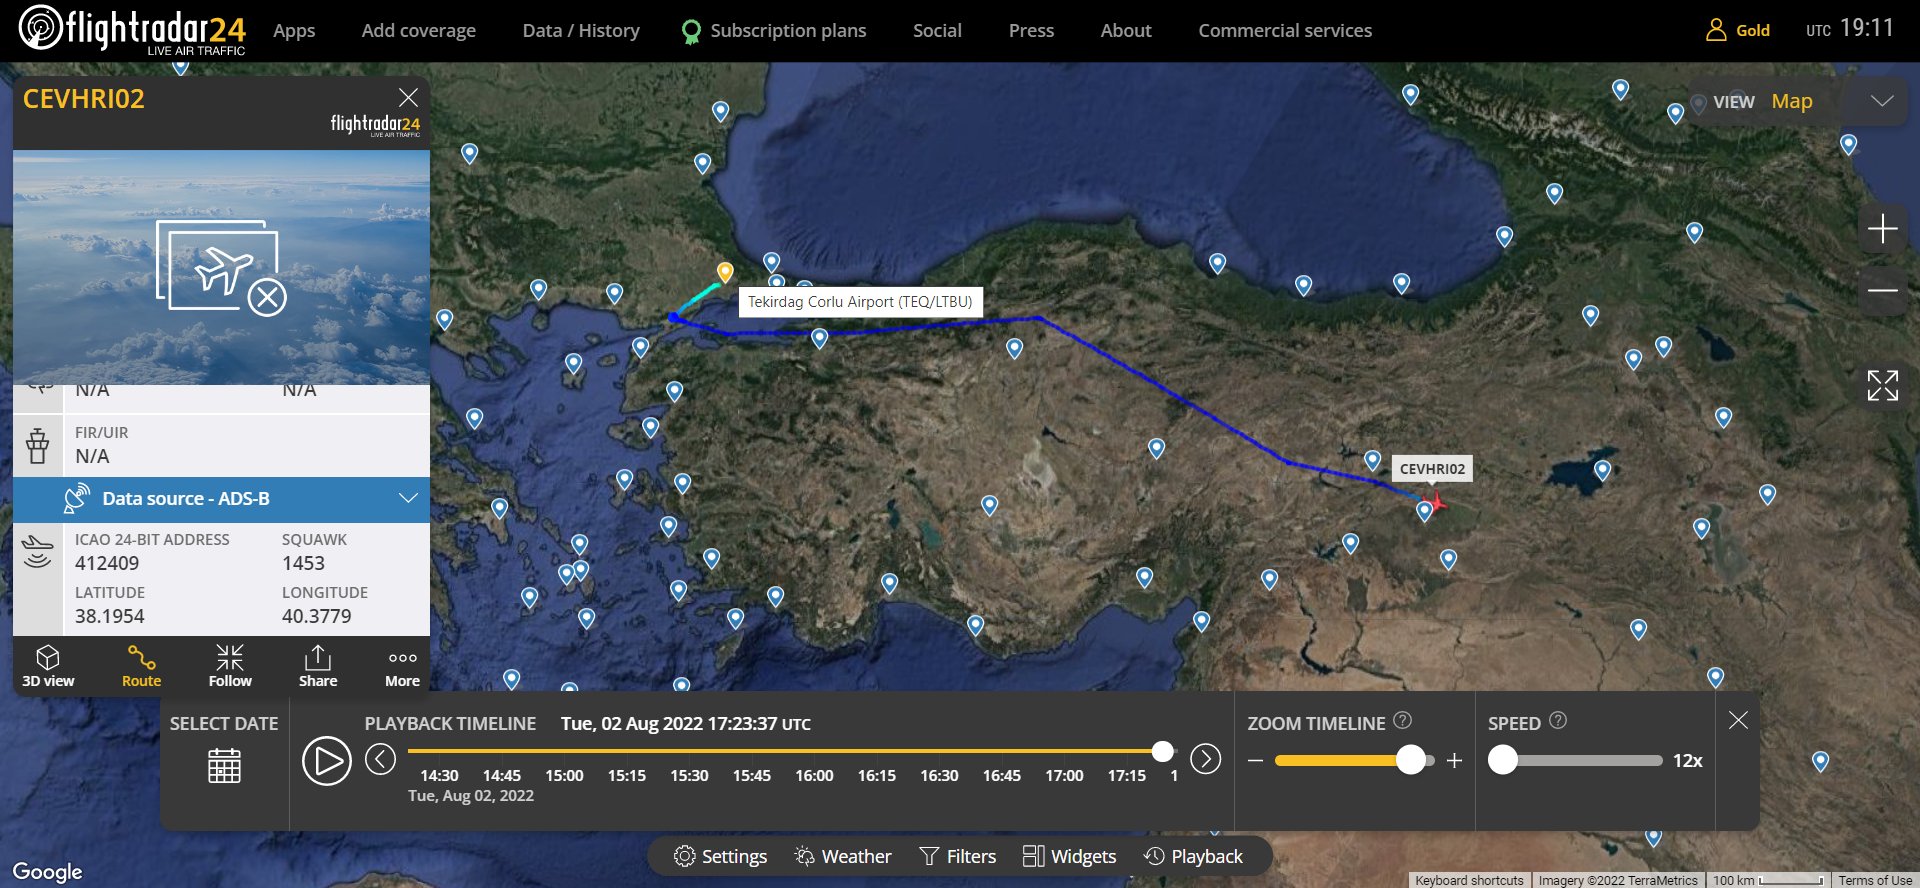
Task: Click the playback speed slider knob
Action: [x=1502, y=760]
